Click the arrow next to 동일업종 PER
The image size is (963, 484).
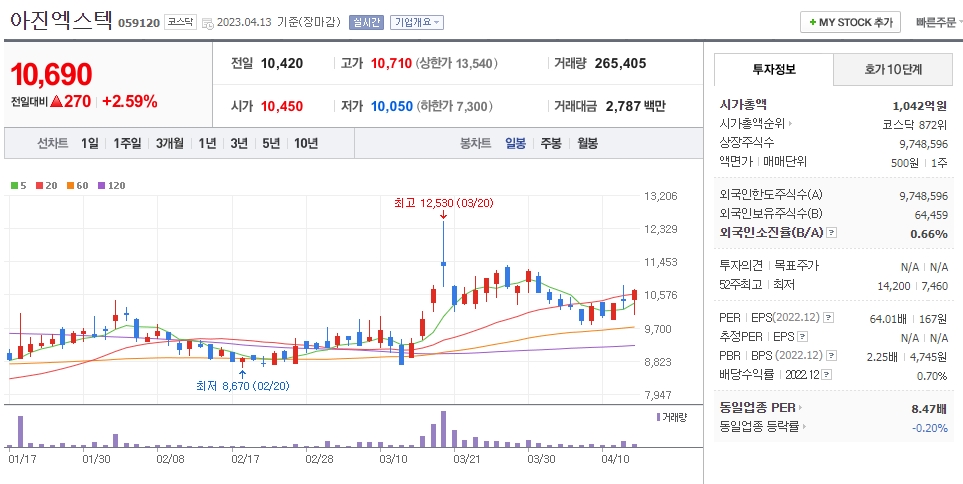[x=801, y=408]
